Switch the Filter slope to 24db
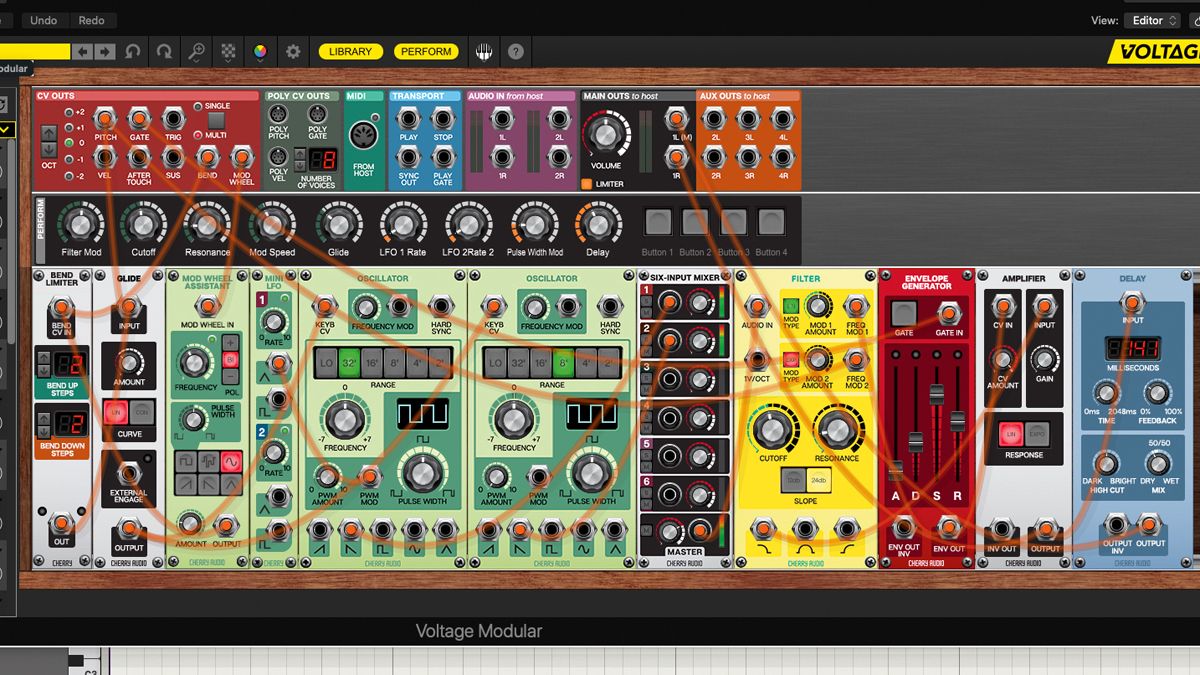 [818, 480]
